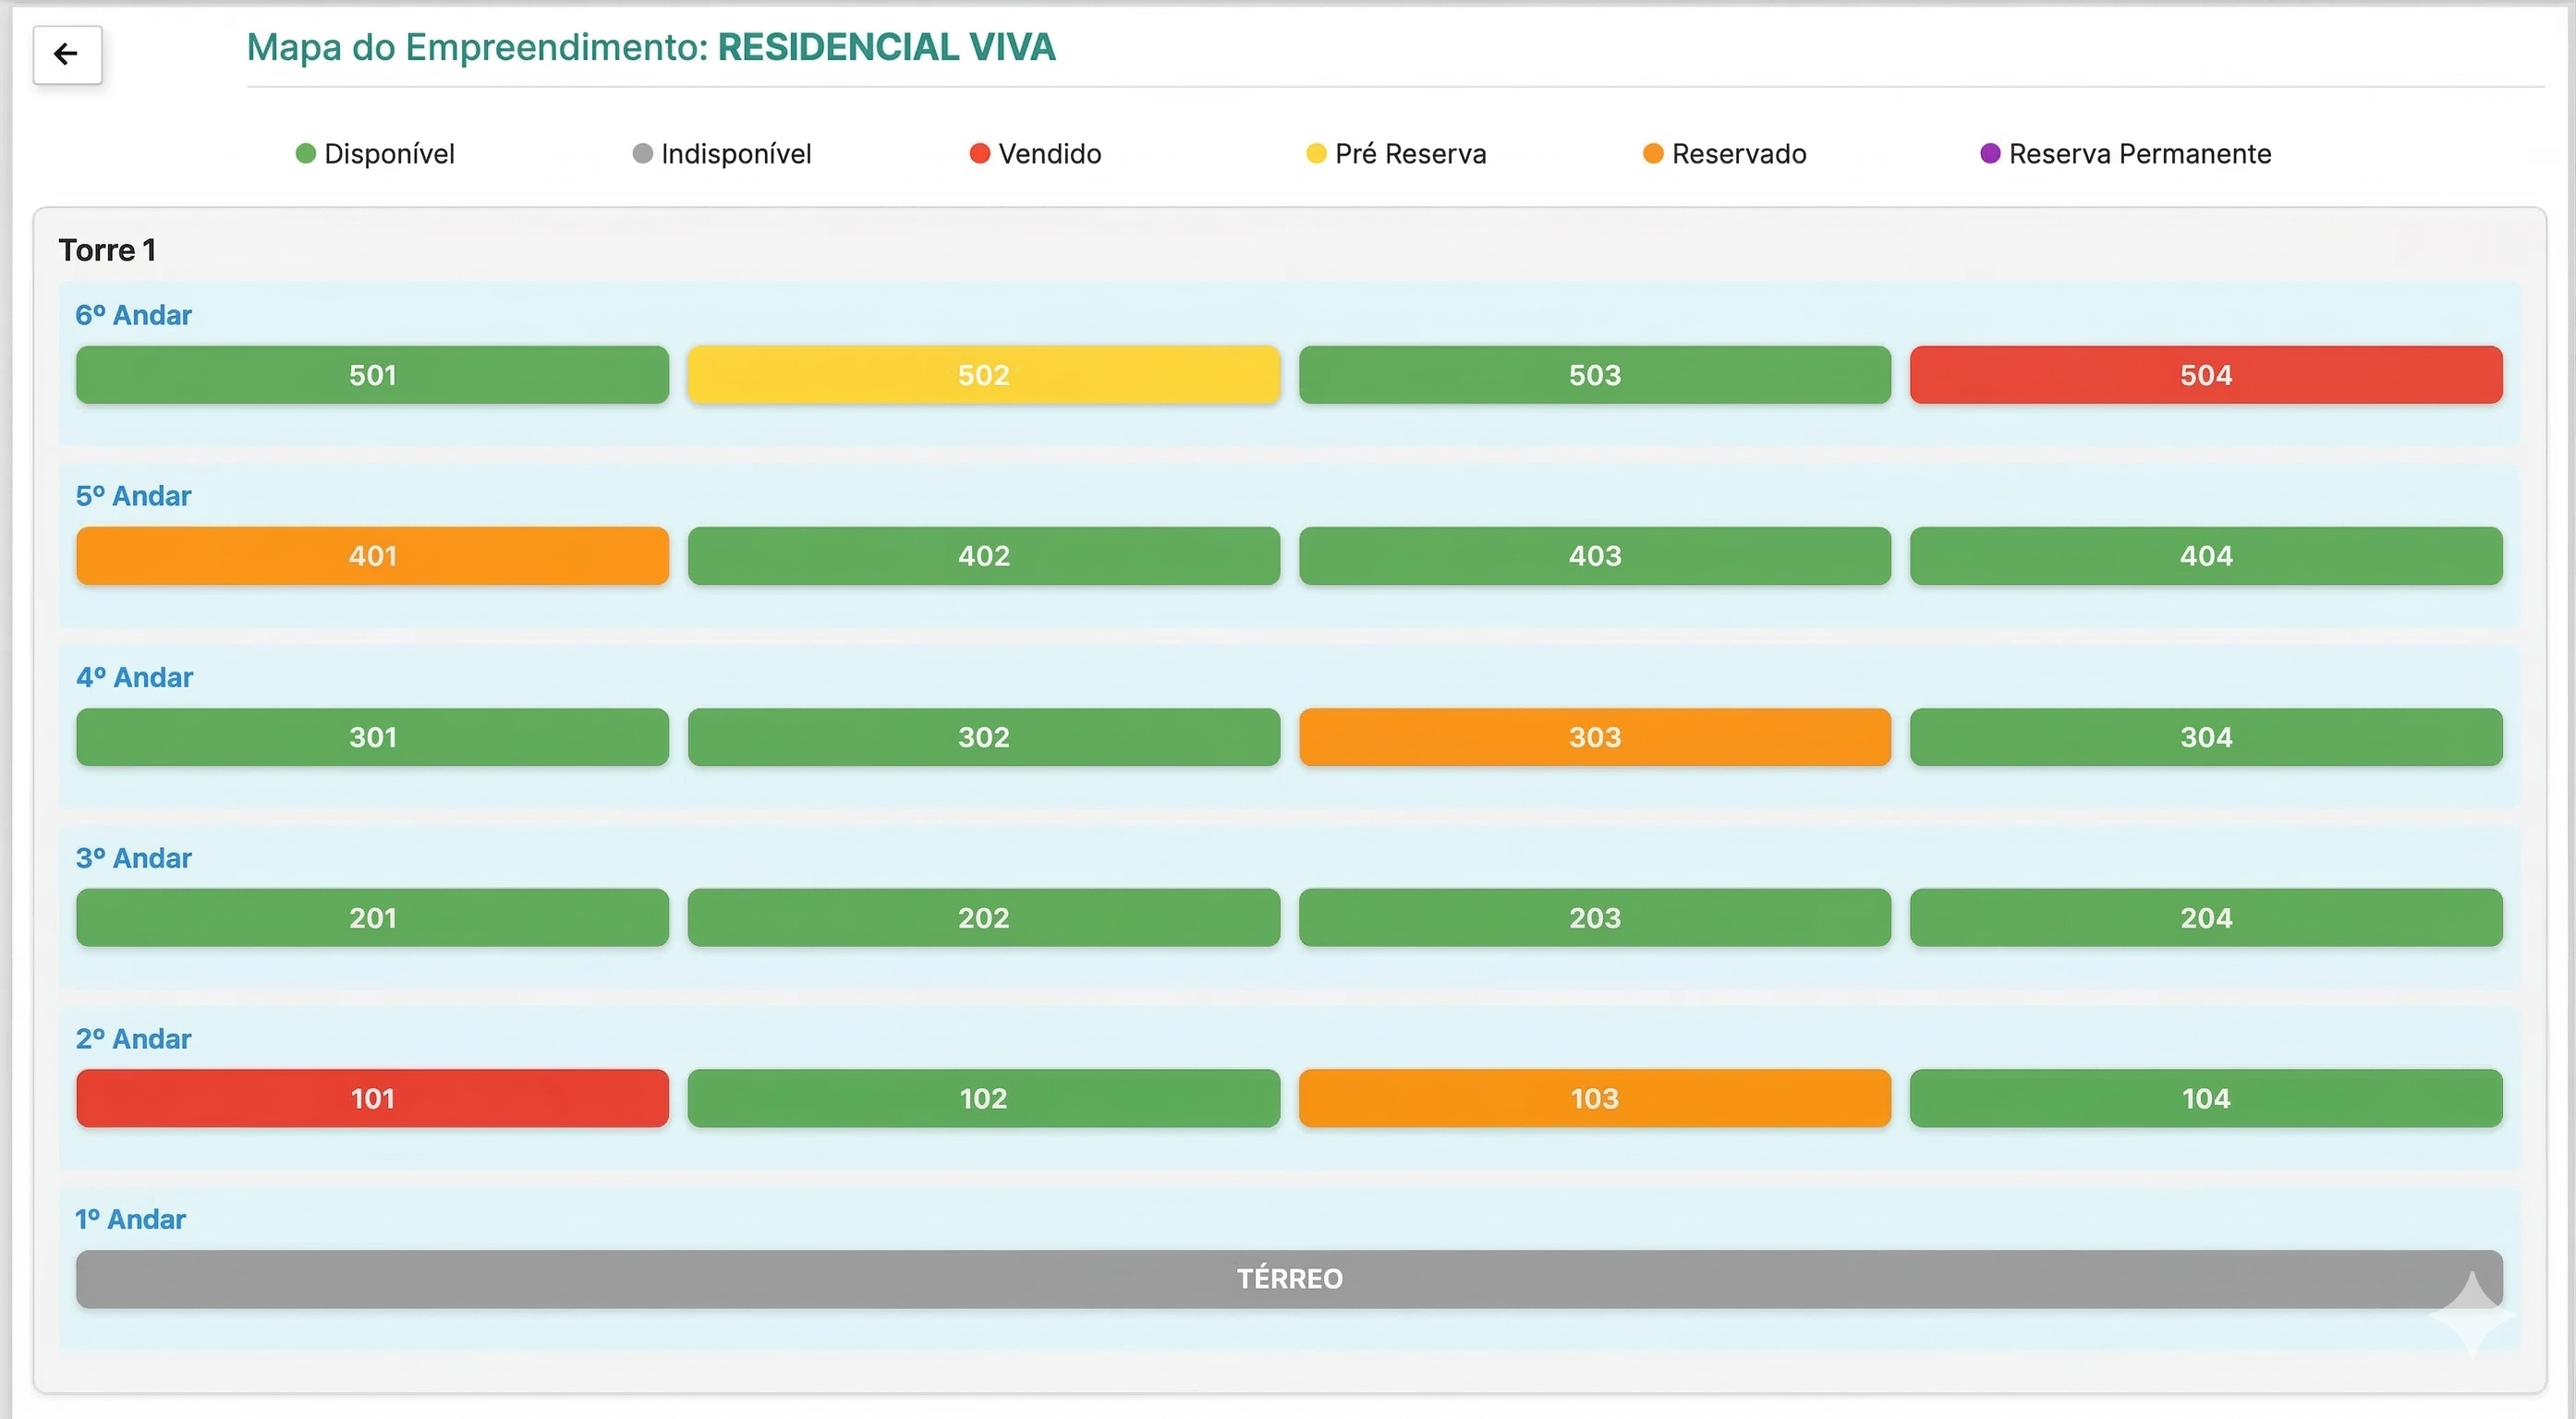Click the gray TÉRREO bar
This screenshot has width=2576, height=1419.
[x=1288, y=1279]
